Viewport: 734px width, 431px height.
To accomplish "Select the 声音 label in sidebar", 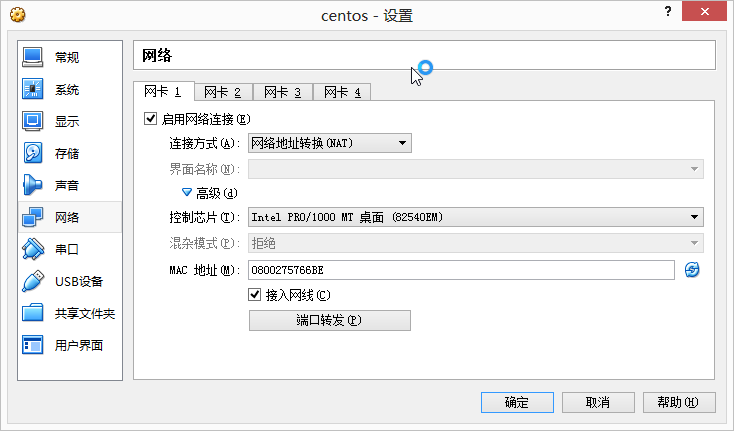I will pos(67,185).
